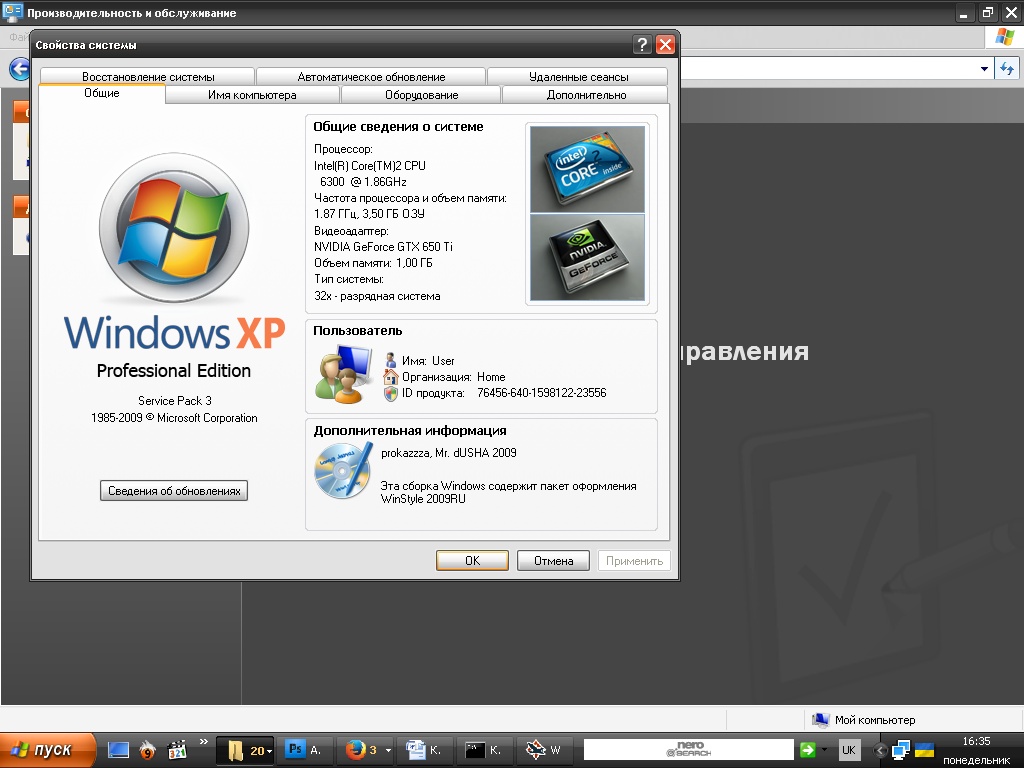Click the text NVIDIA GeForce GTX 650 Ti

[x=383, y=247]
